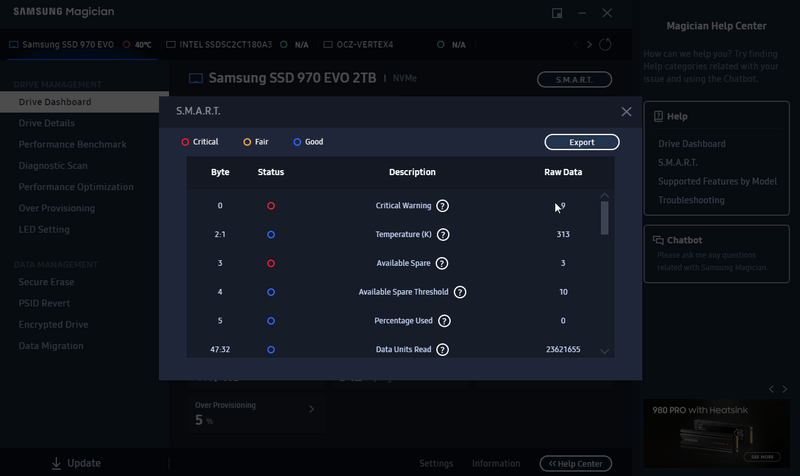
Task: Open Supported Features by Model help topic
Action: (x=717, y=182)
